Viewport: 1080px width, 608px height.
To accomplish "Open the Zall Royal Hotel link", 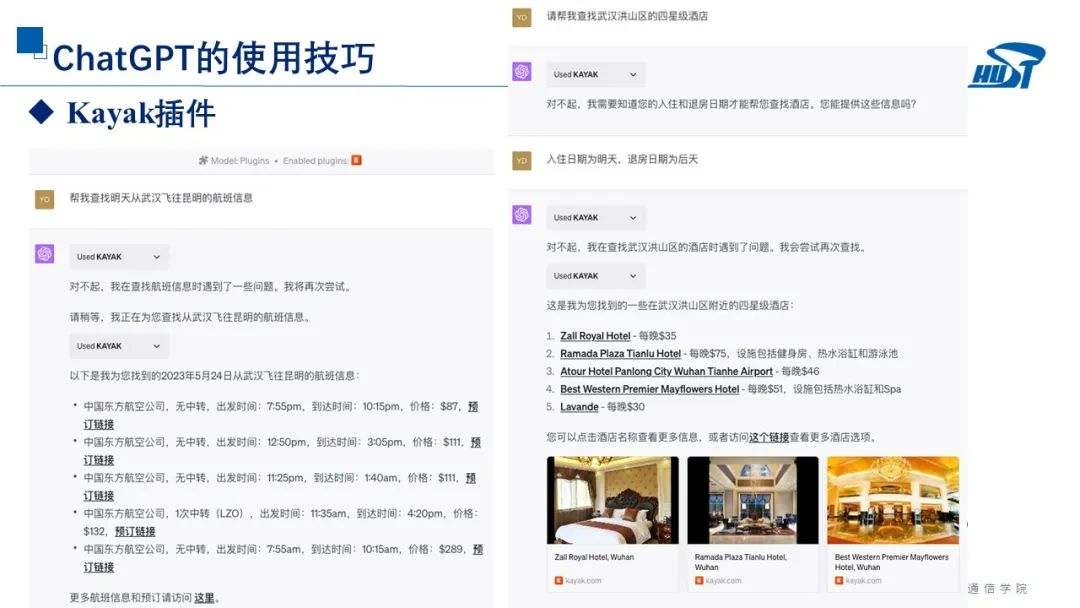I will pos(595,336).
